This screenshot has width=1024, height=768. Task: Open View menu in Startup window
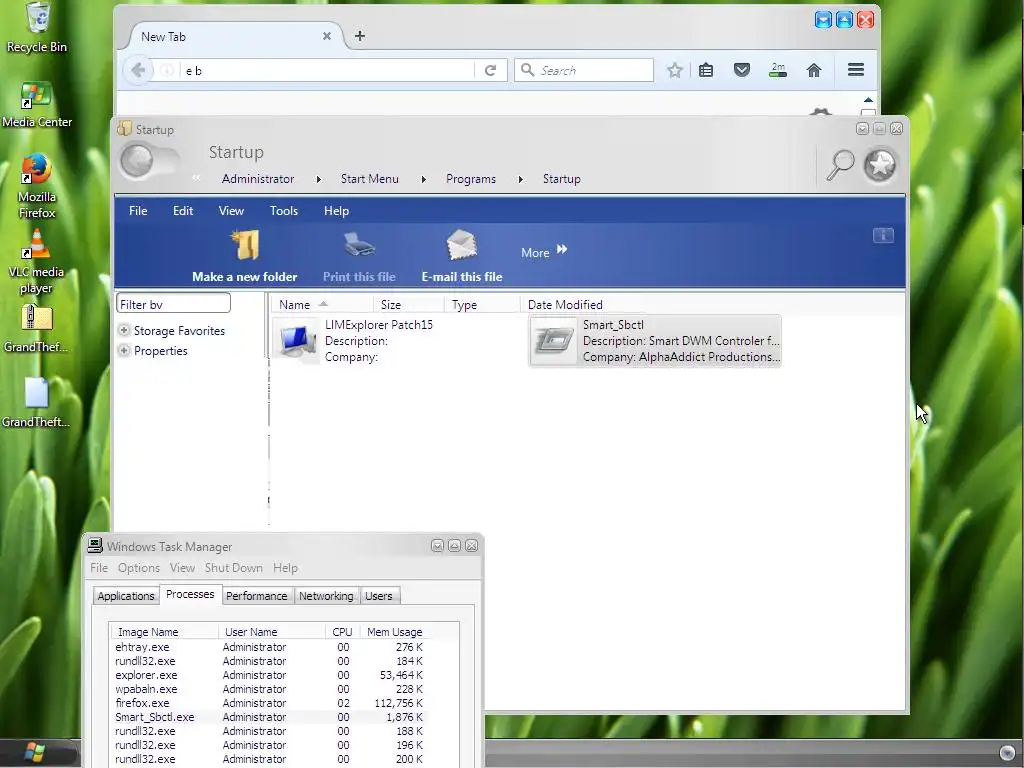[x=231, y=211]
